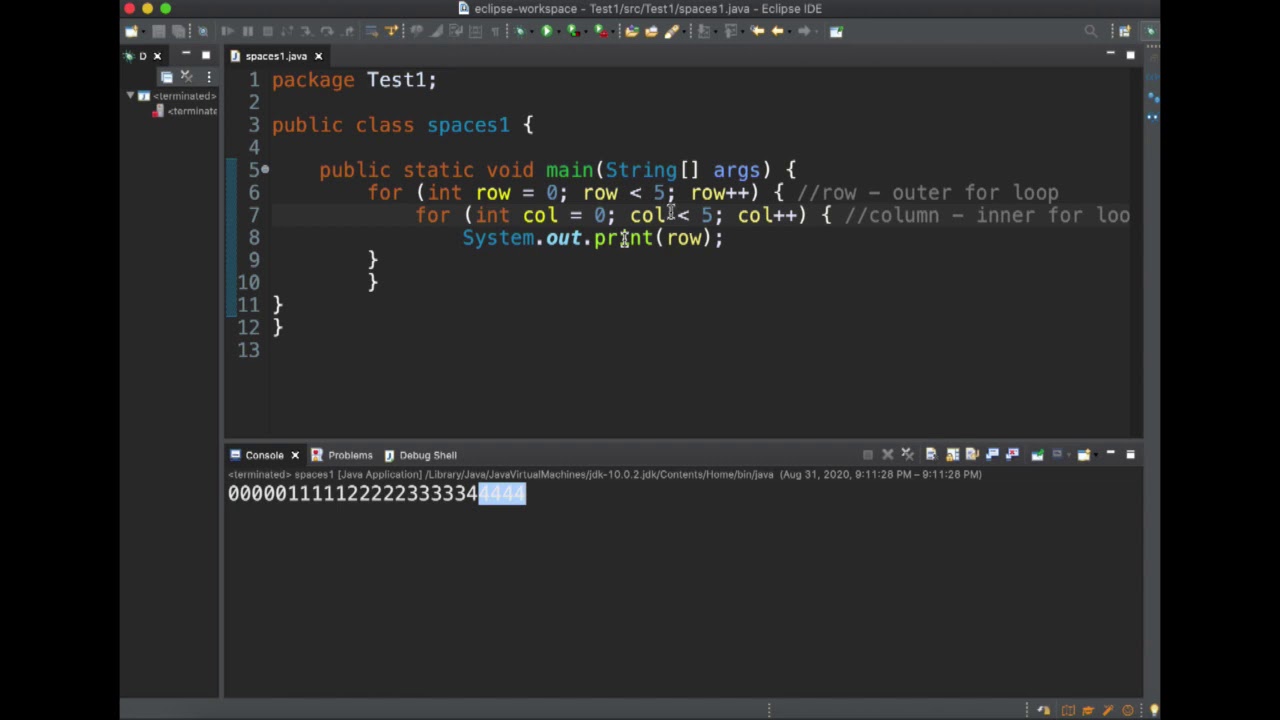Minimize the Debug view panel
The height and width of the screenshot is (720, 1280).
pos(186,54)
